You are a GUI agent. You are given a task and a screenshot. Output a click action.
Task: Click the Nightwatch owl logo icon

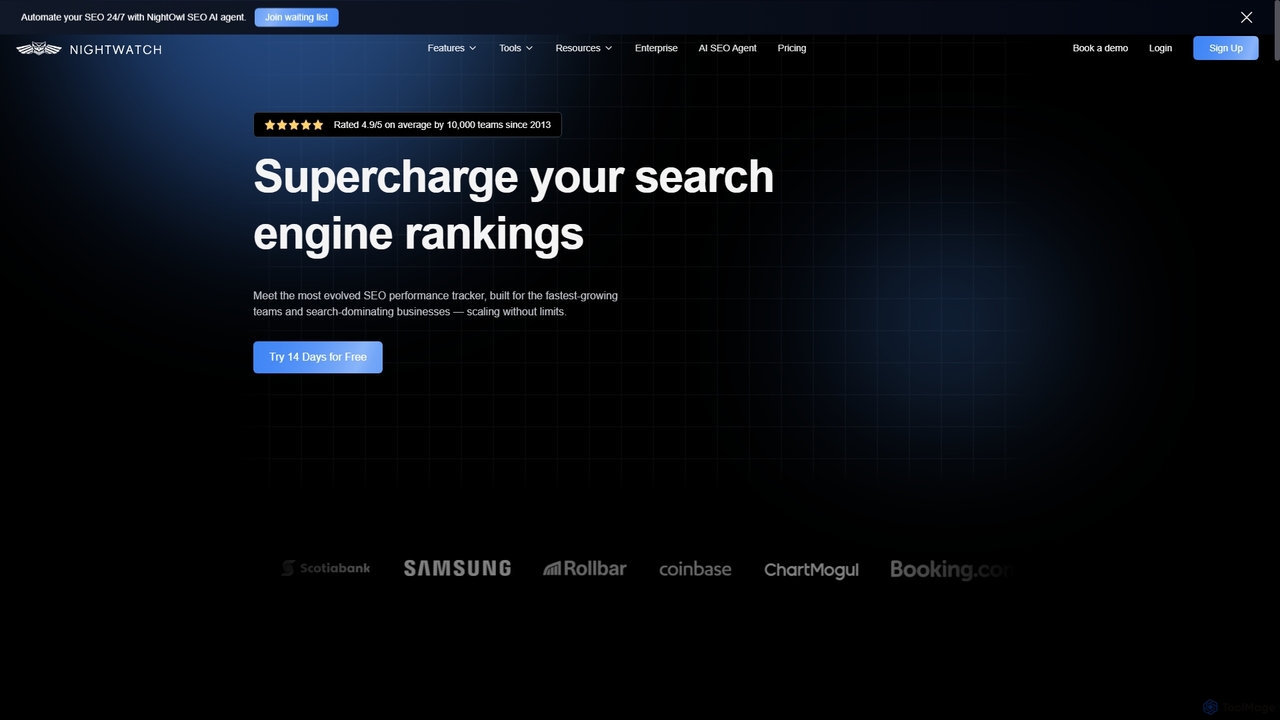[x=39, y=49]
